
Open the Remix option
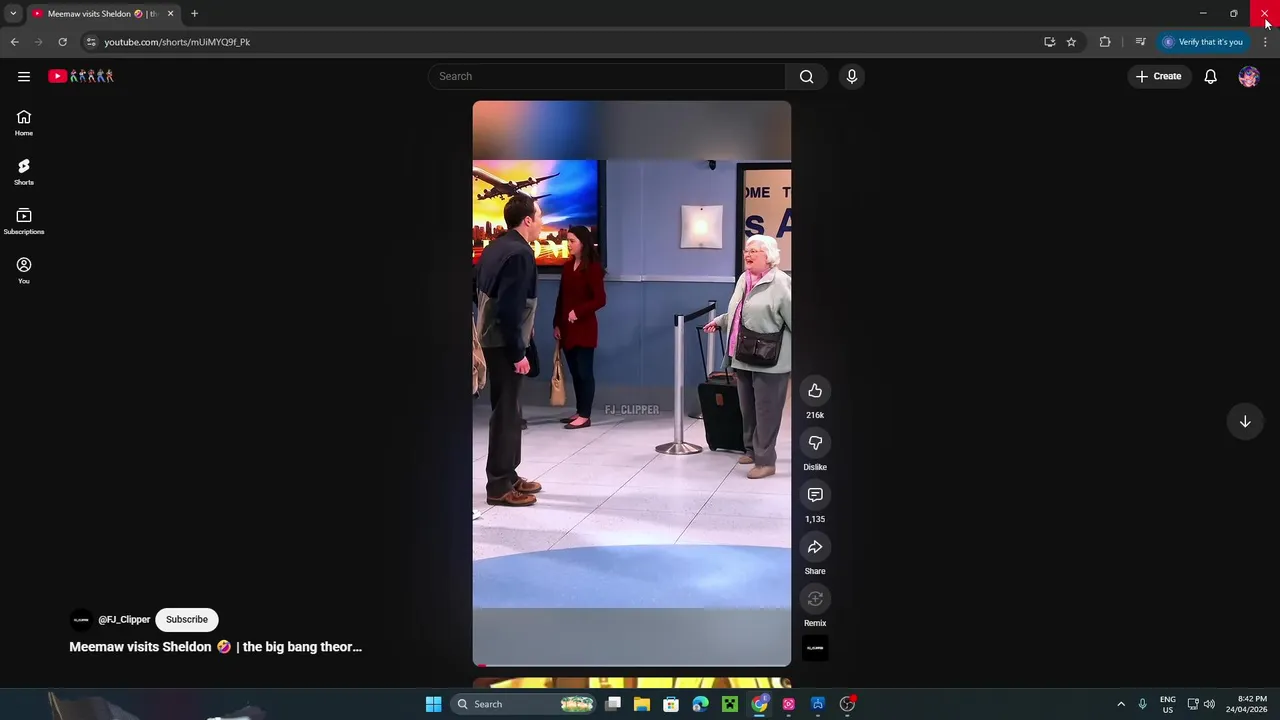click(815, 599)
